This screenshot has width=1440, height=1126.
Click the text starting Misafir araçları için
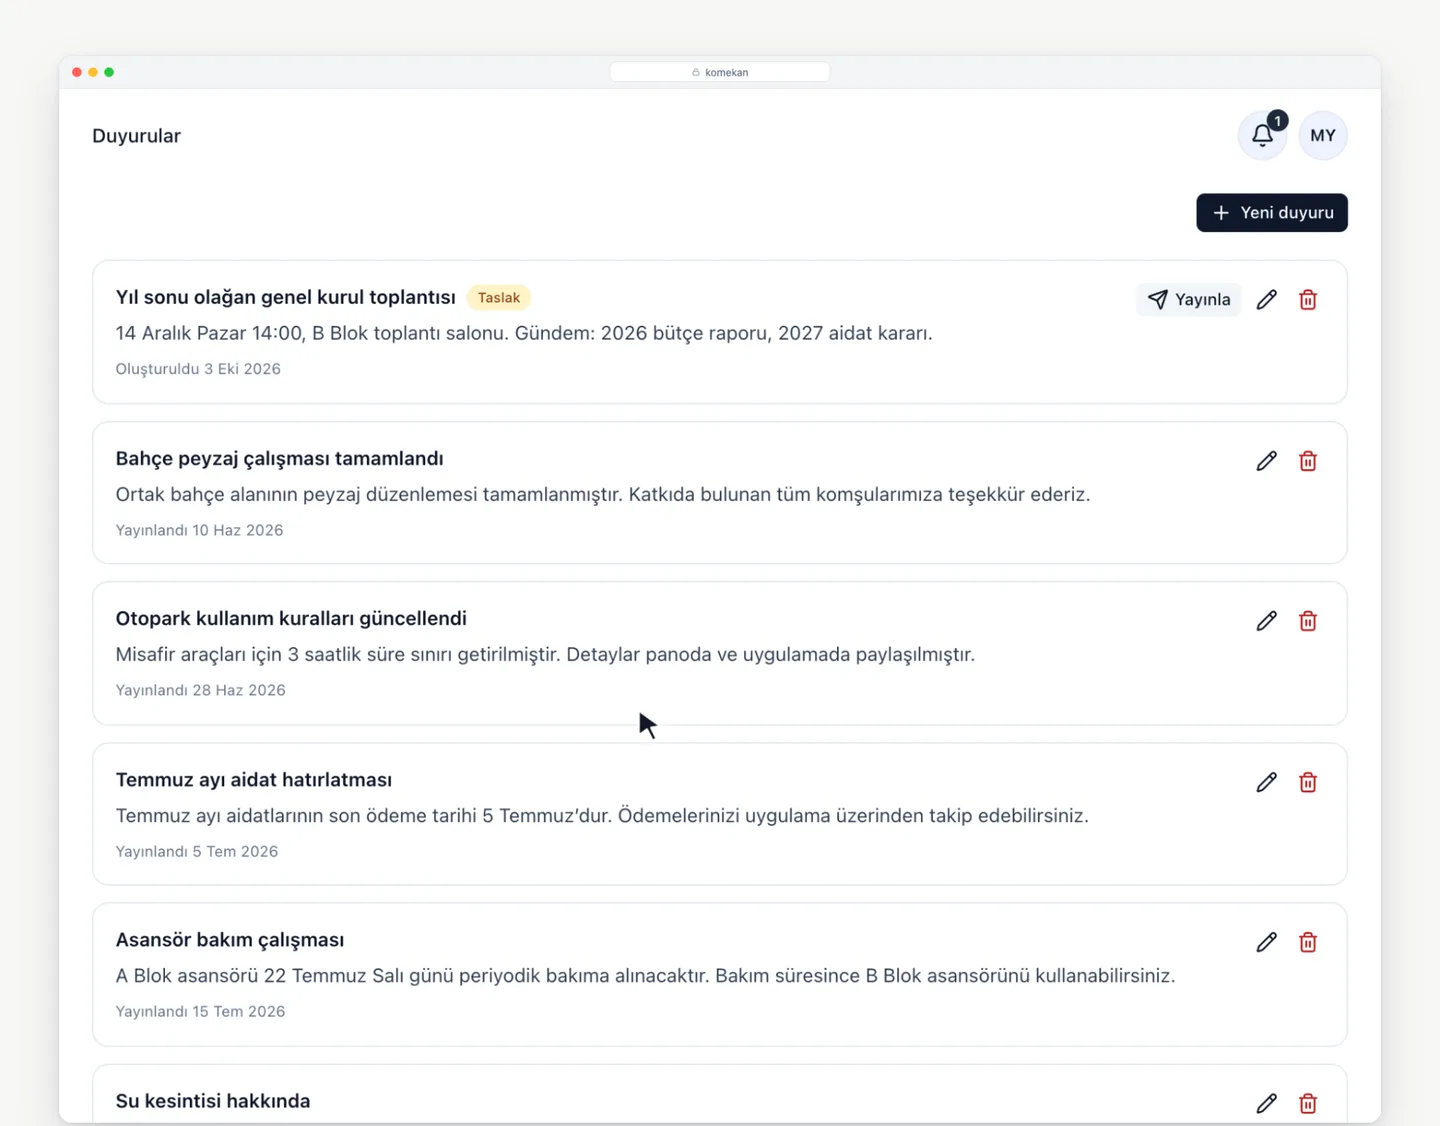(x=545, y=654)
